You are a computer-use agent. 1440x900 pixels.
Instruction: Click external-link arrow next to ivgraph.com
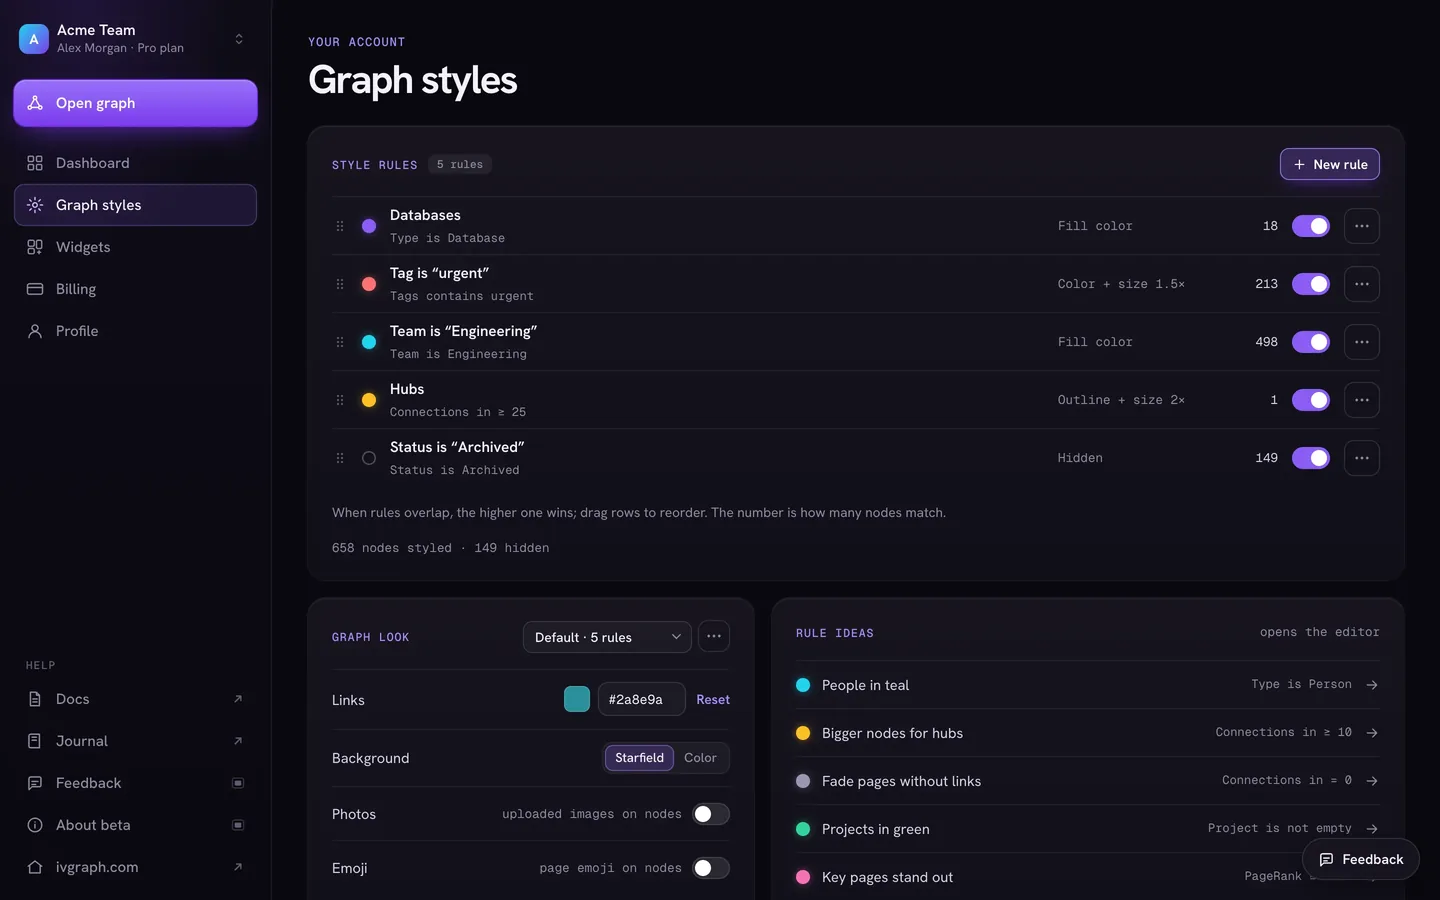coord(238,867)
